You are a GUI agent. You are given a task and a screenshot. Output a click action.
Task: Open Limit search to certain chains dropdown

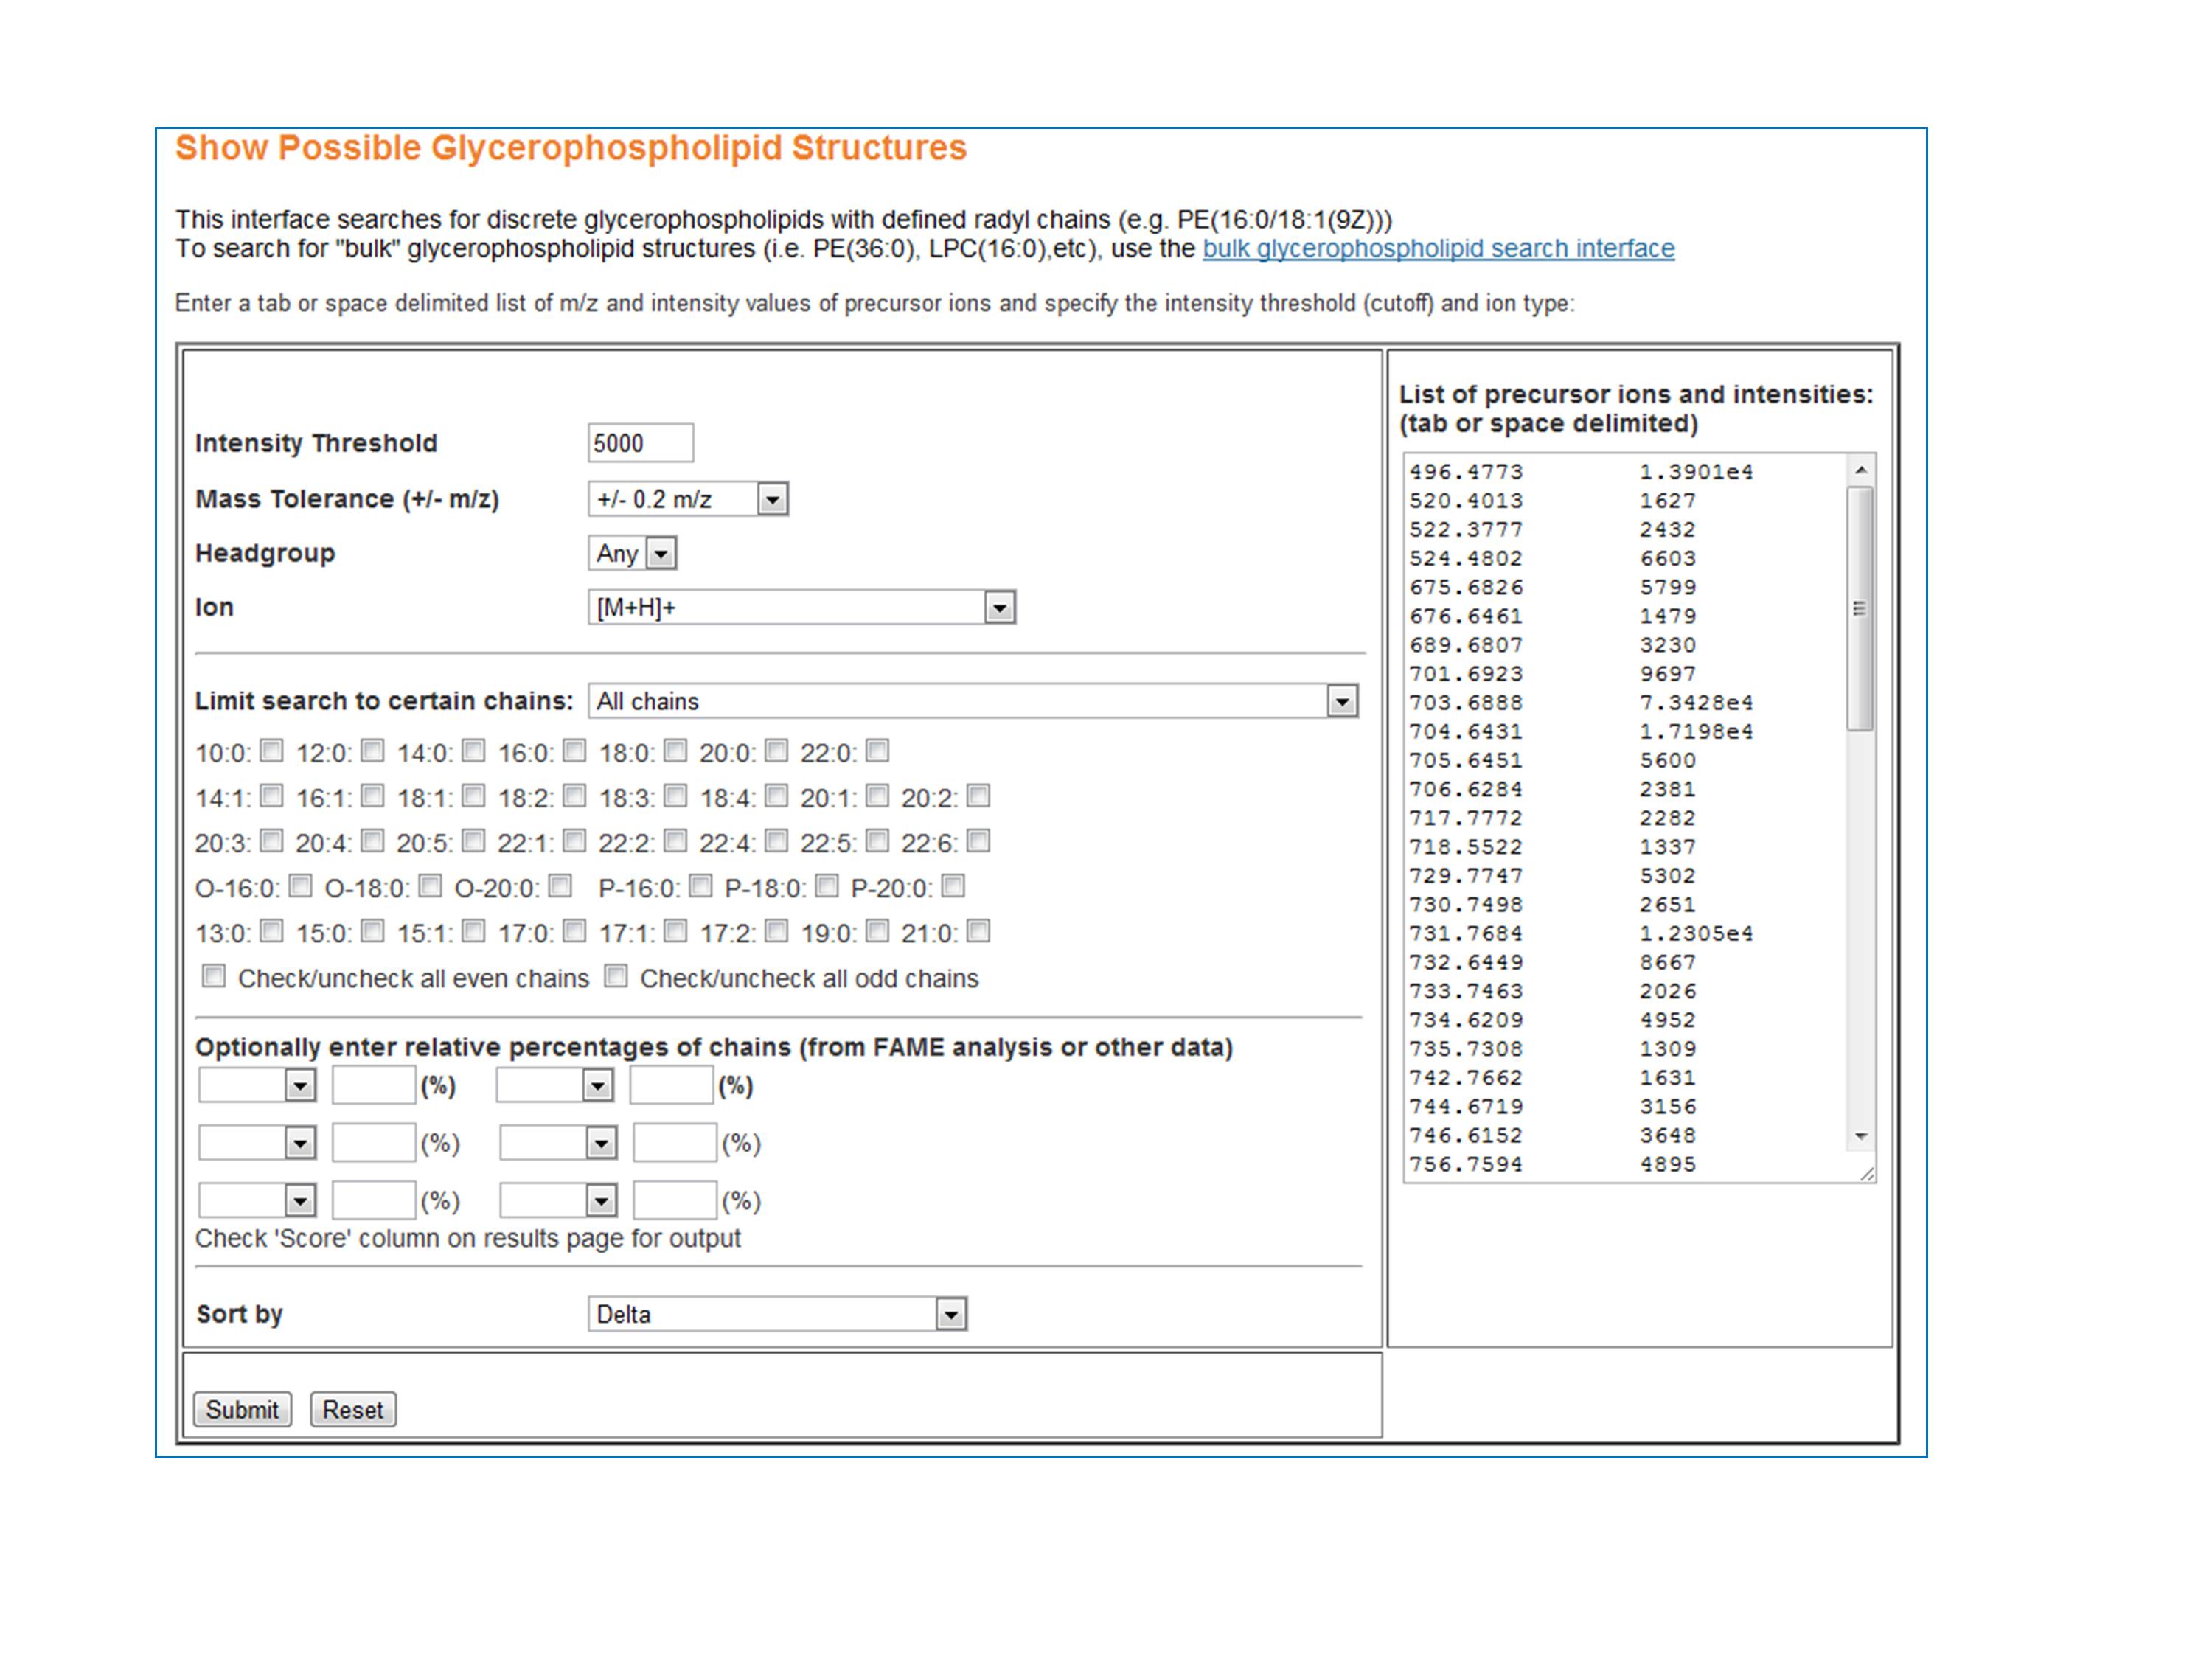972,701
